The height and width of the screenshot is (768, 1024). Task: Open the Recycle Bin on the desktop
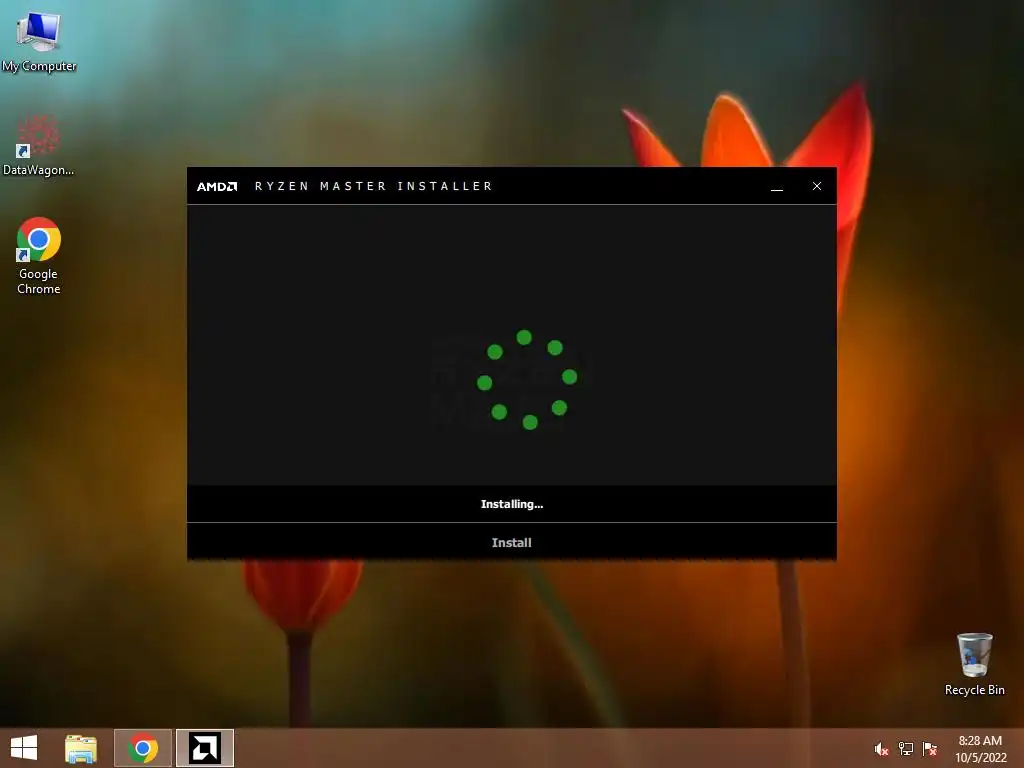(974, 664)
